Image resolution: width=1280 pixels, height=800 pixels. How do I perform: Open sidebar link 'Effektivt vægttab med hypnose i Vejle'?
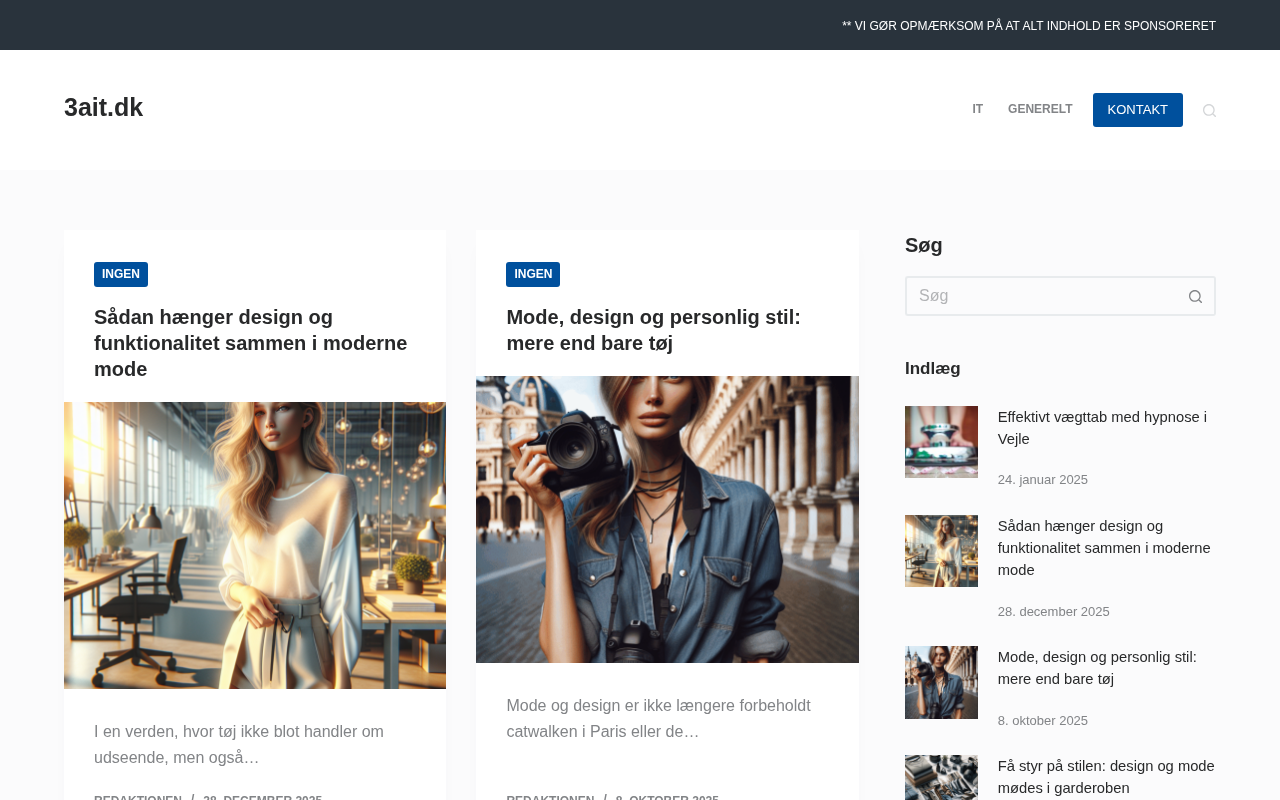coord(1102,428)
